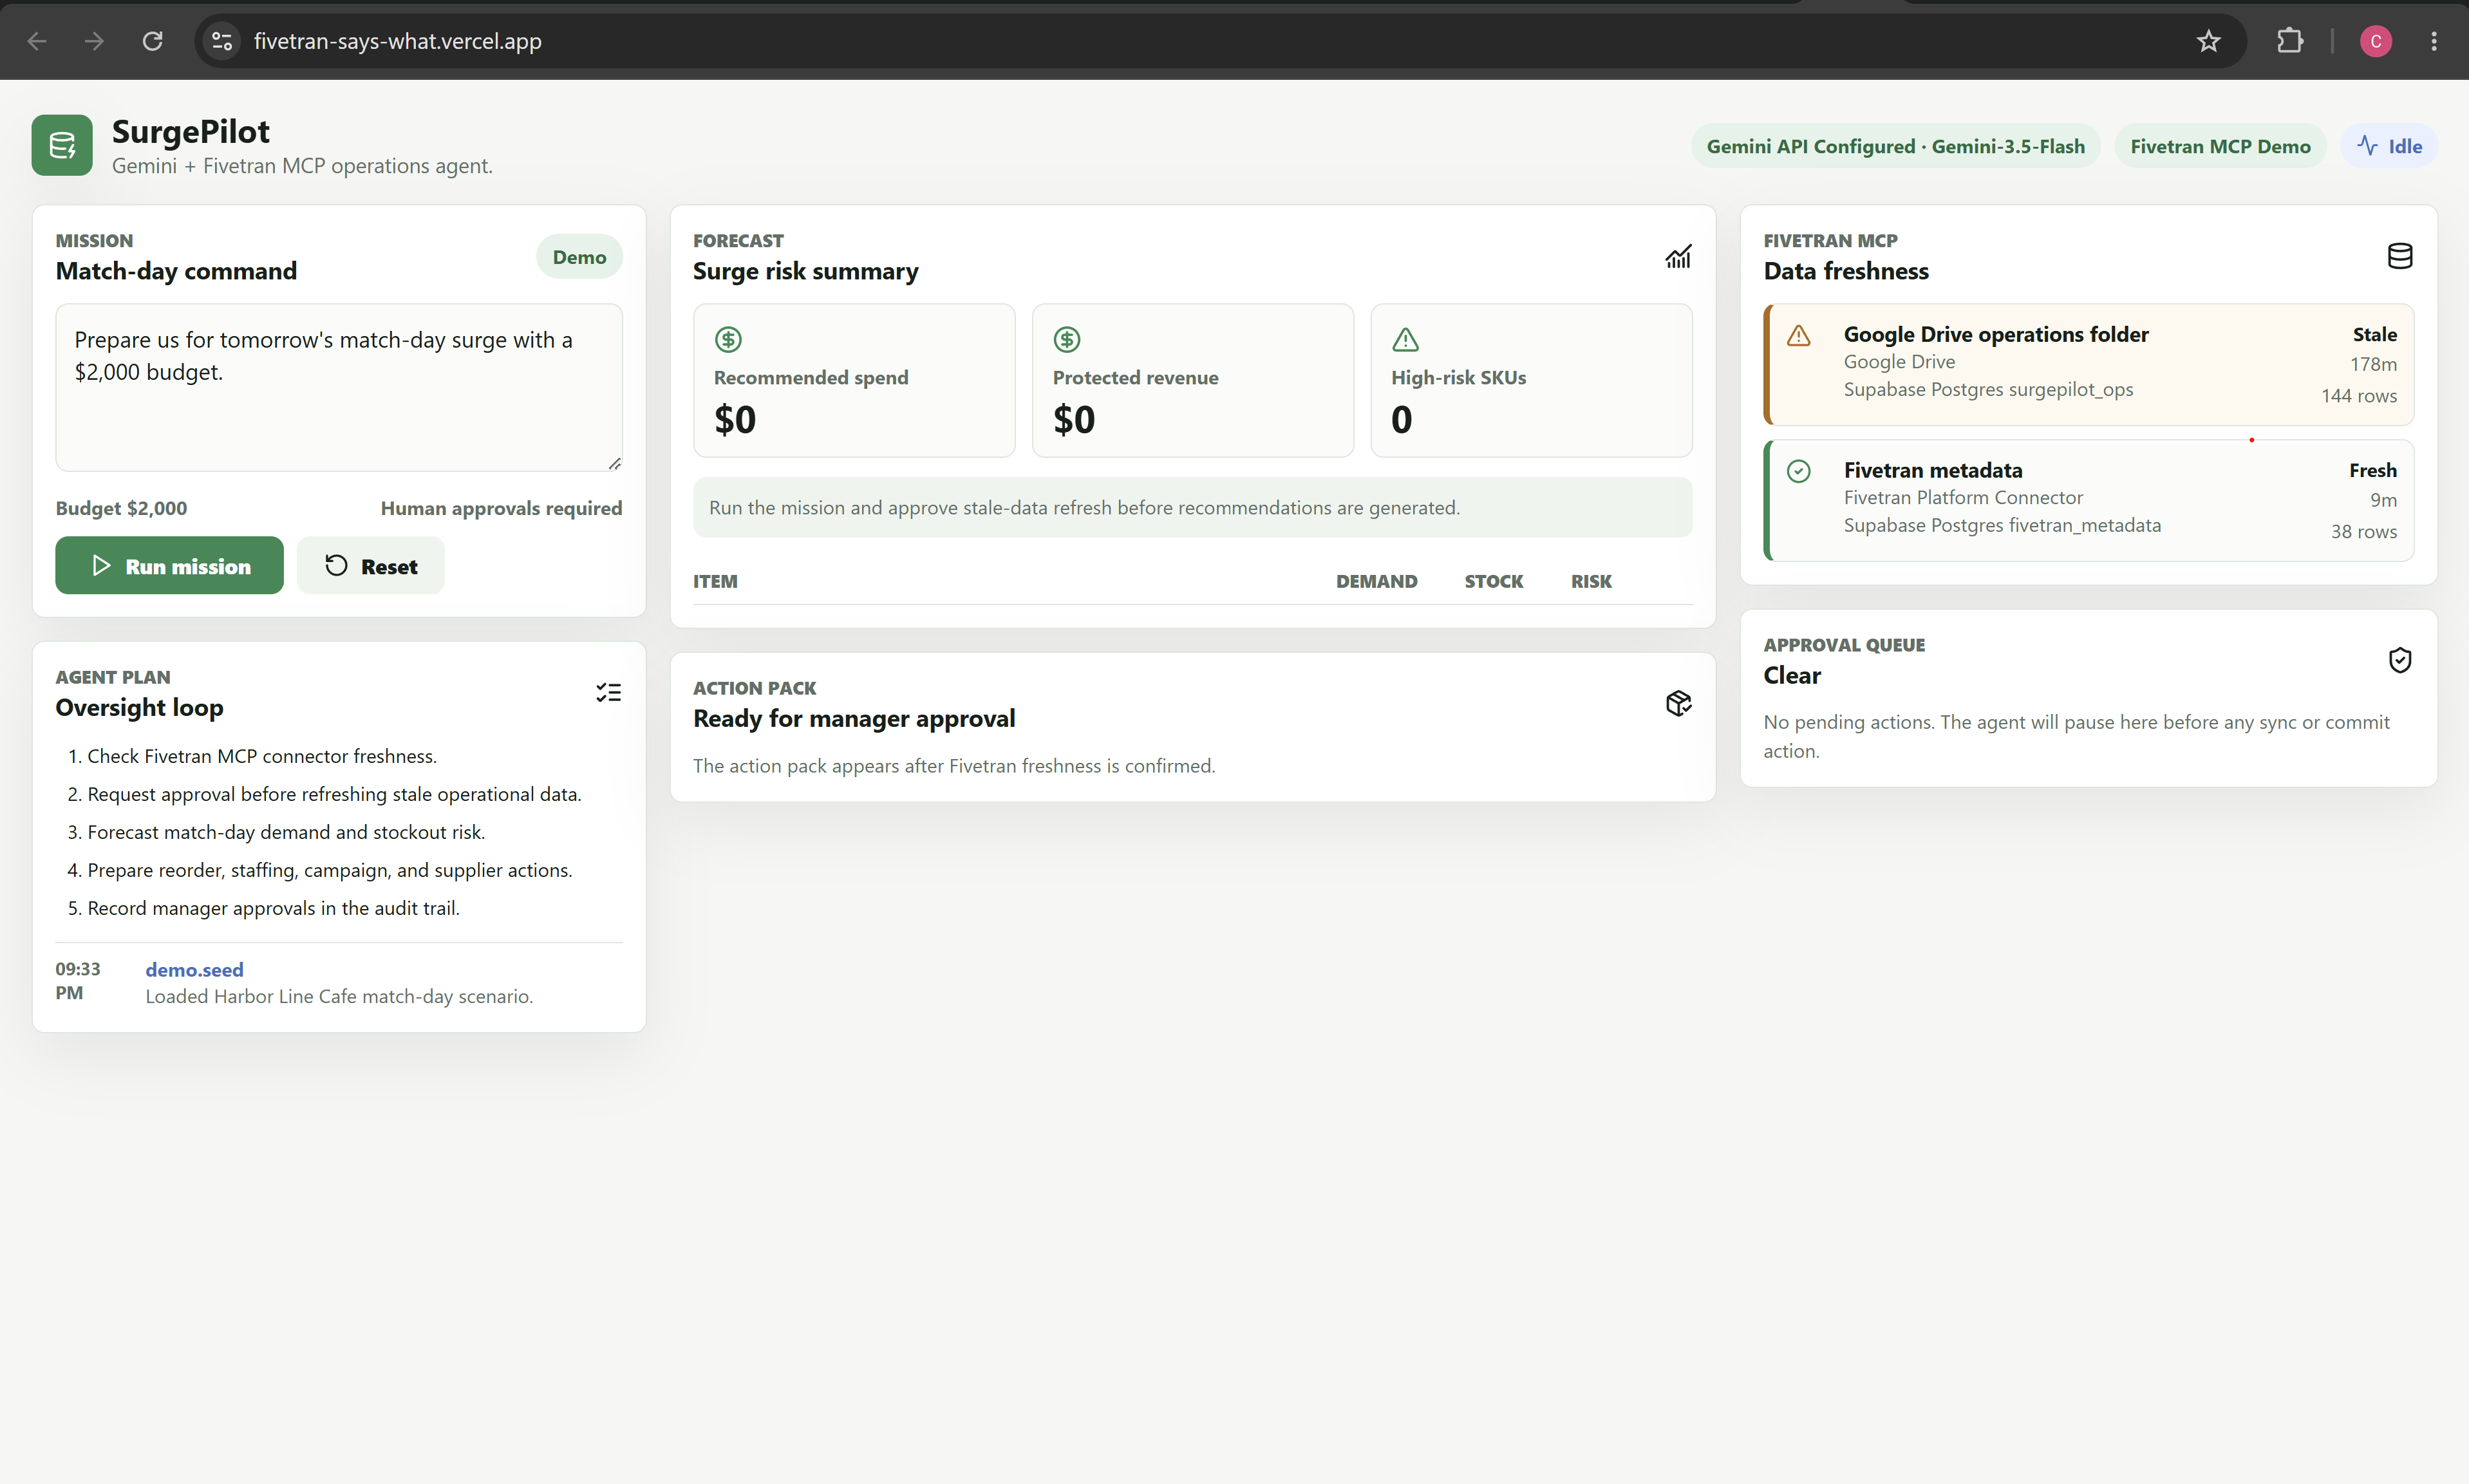Reload the page with the refresh icon

coord(152,41)
